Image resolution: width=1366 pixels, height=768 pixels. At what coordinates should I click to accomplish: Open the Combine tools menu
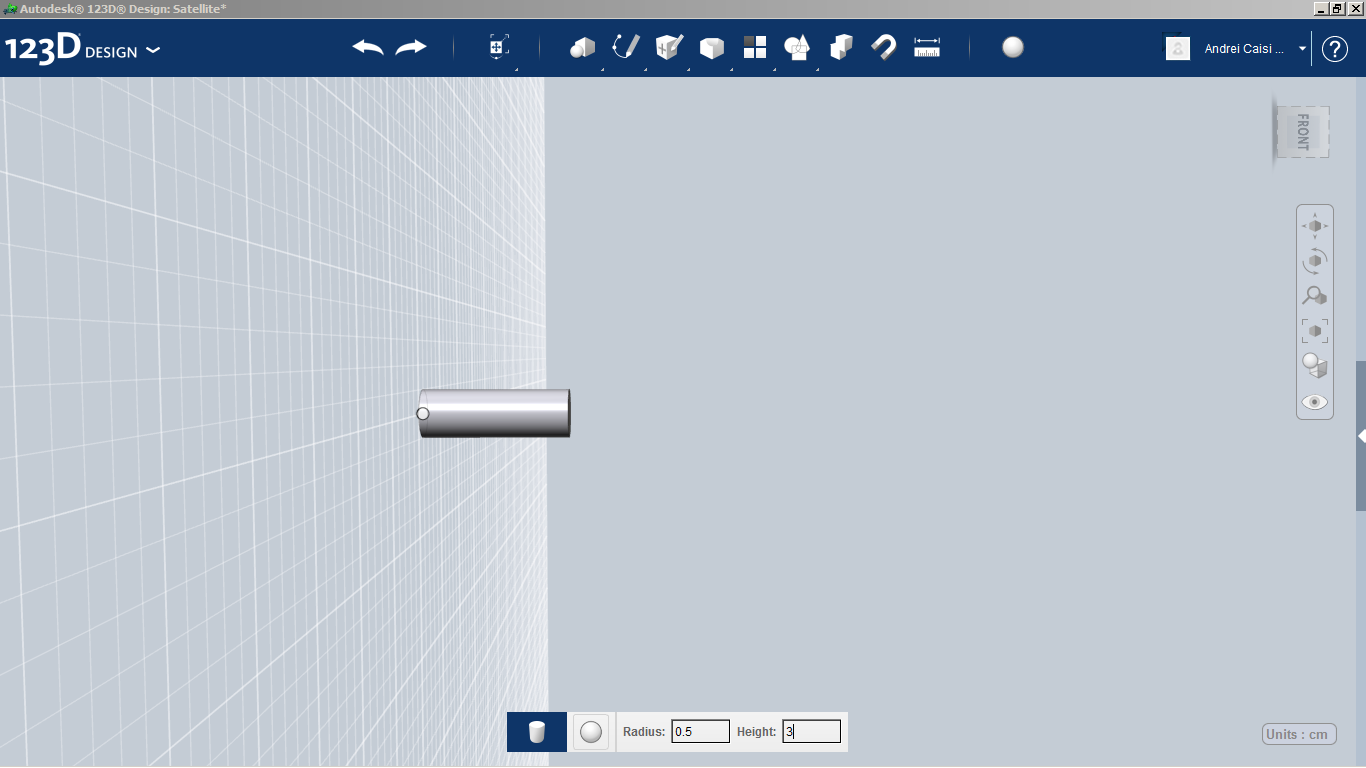click(841, 47)
